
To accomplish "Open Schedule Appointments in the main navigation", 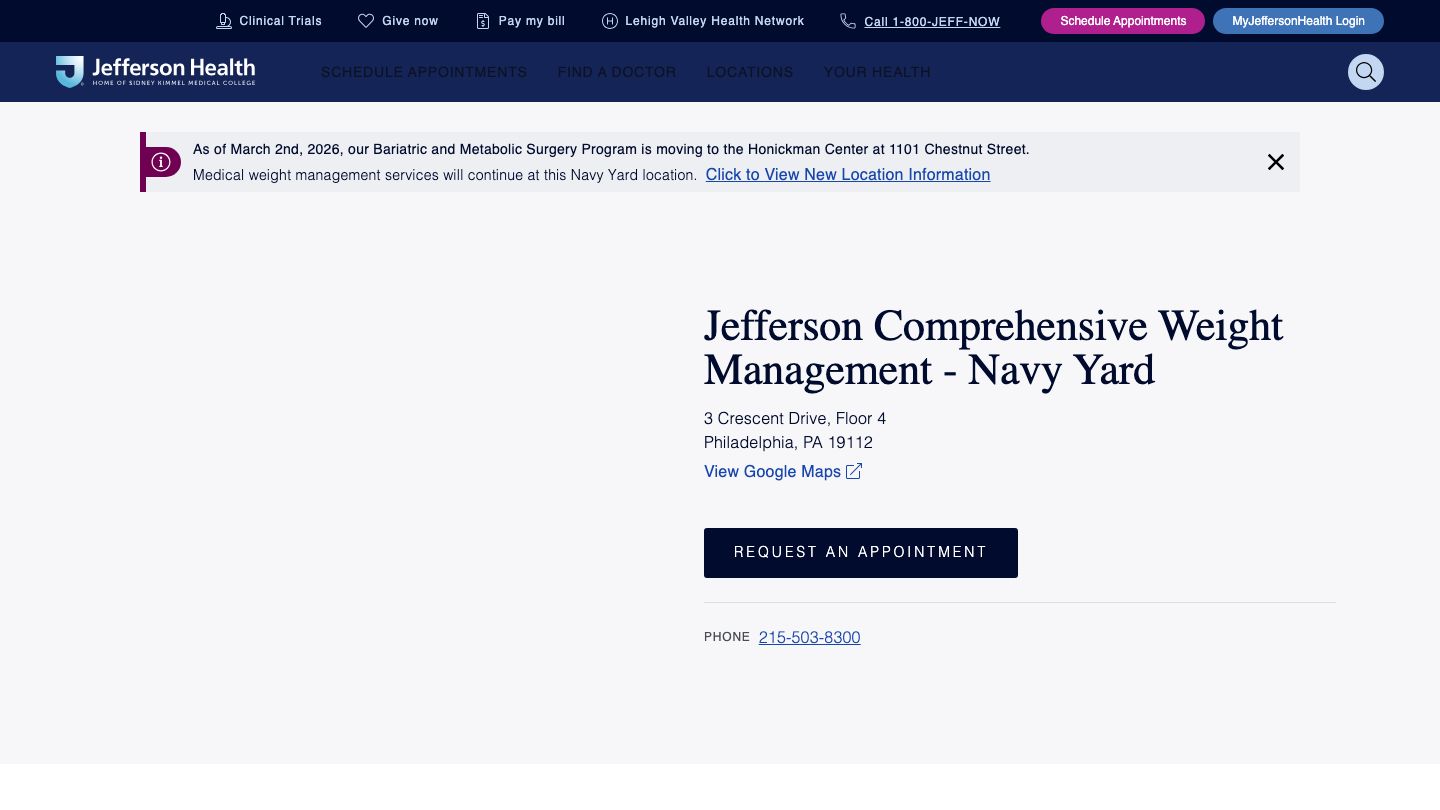I will pos(423,72).
